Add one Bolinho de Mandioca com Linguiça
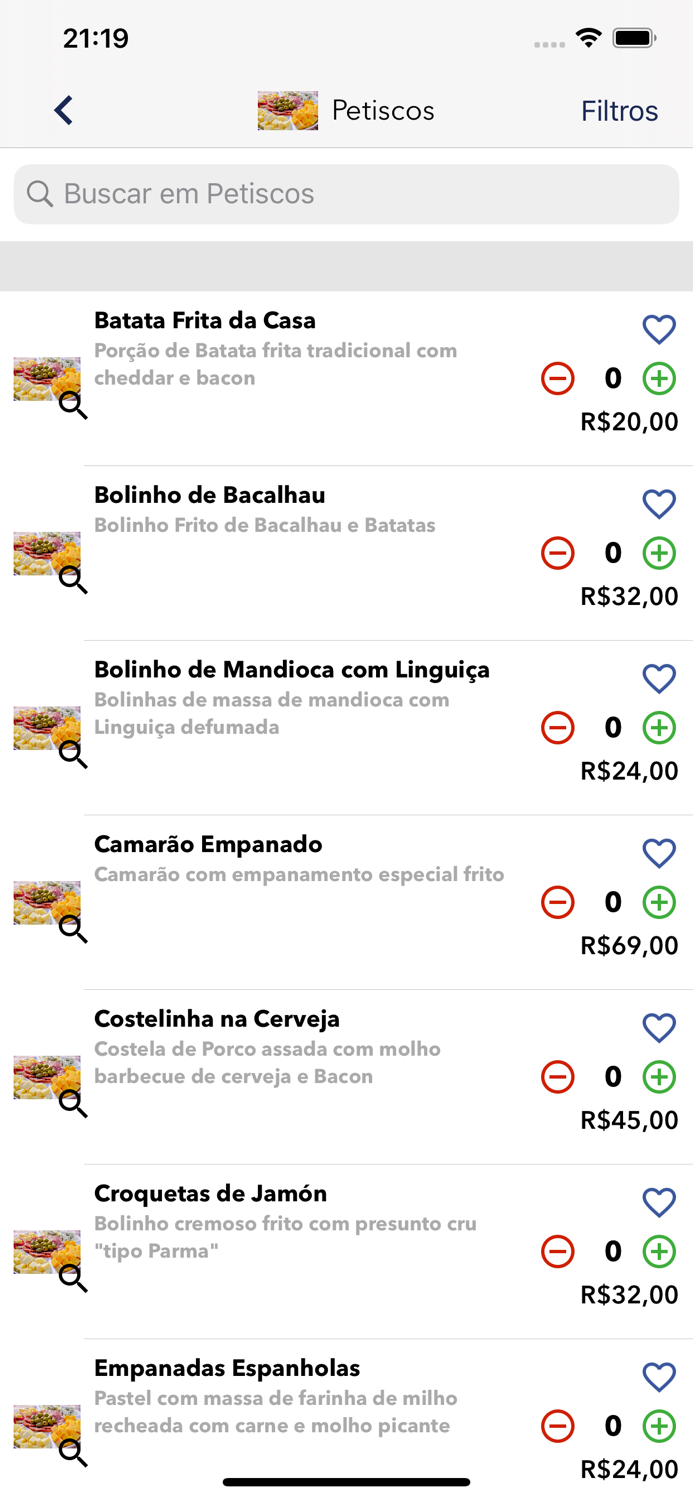The width and height of the screenshot is (693, 1500). click(x=659, y=727)
